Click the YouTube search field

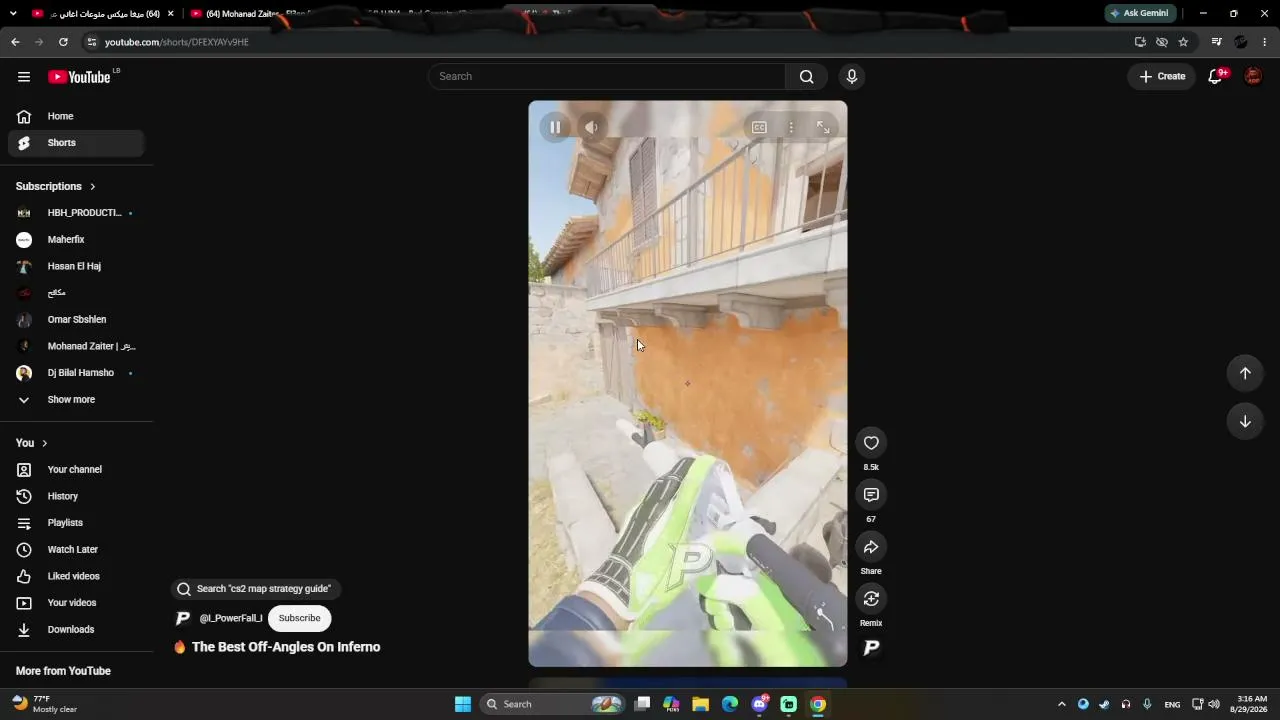(607, 77)
